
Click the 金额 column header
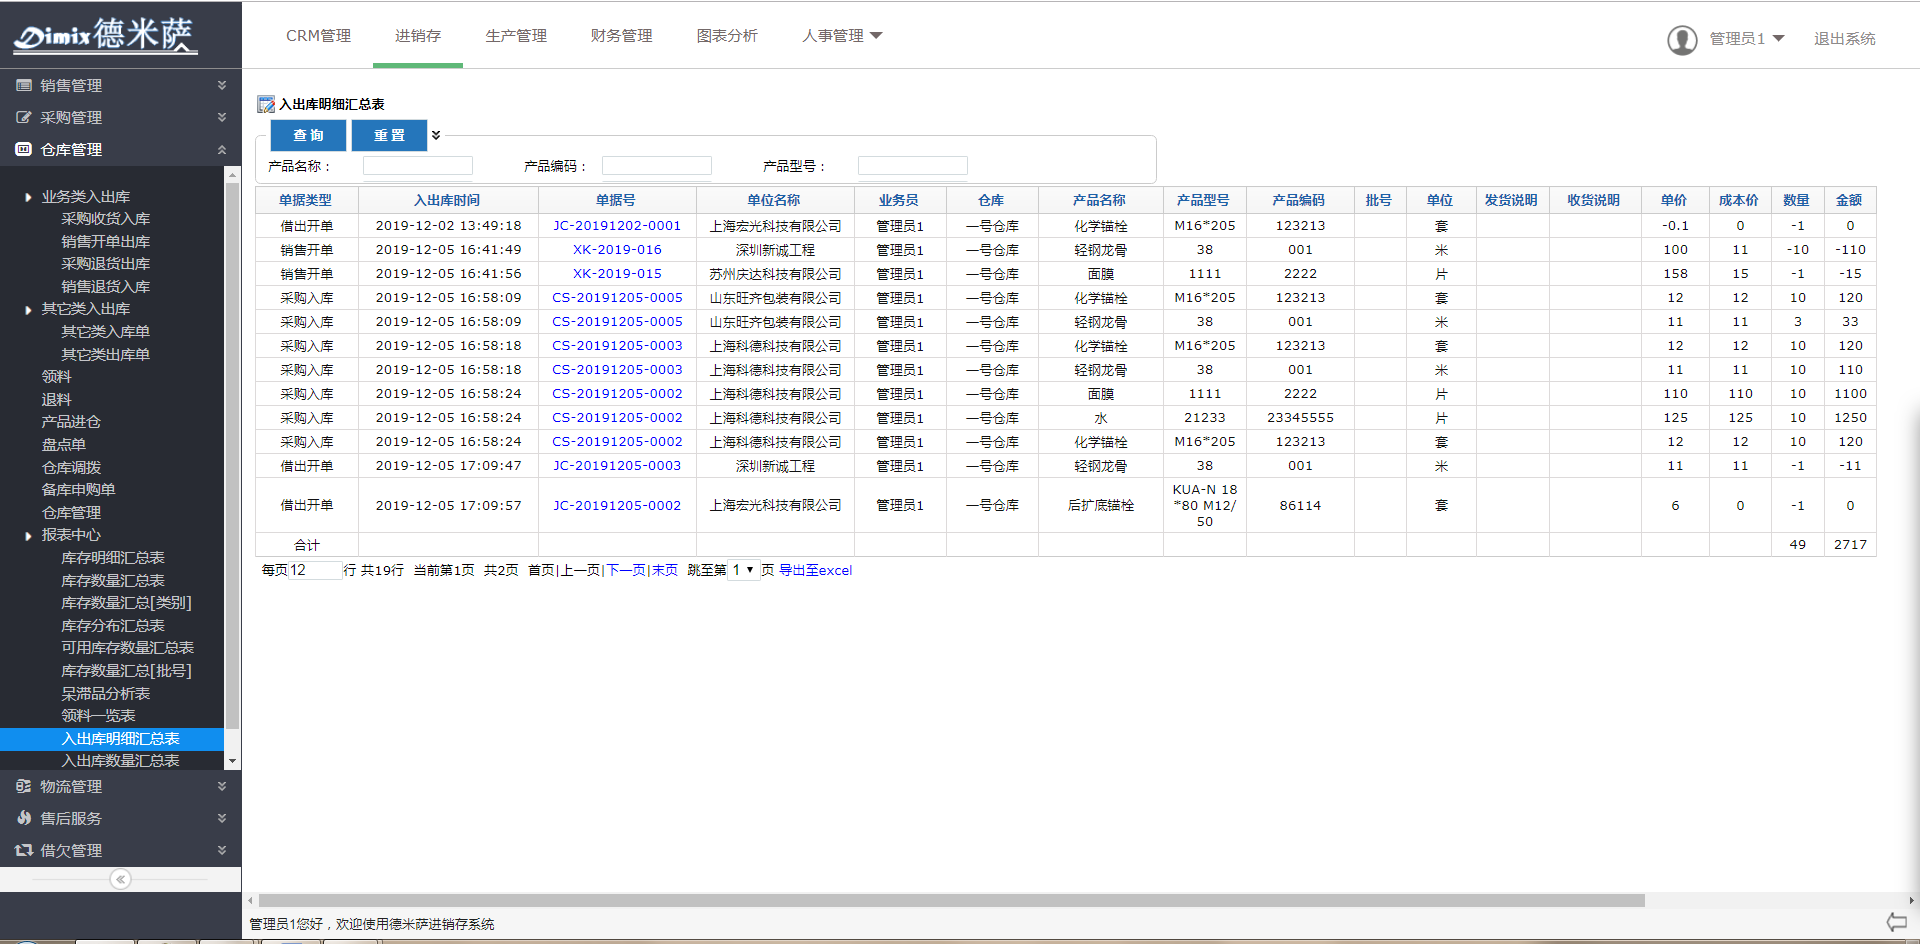[x=1849, y=200]
